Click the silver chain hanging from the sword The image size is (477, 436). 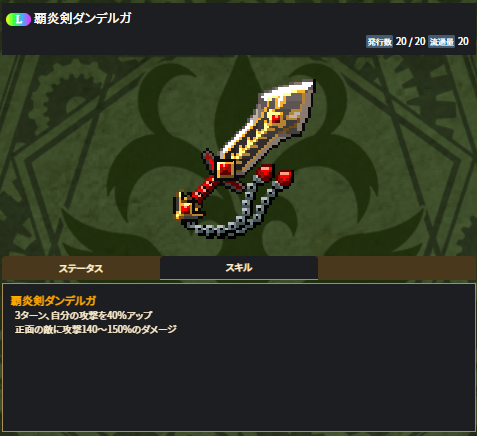point(235,211)
